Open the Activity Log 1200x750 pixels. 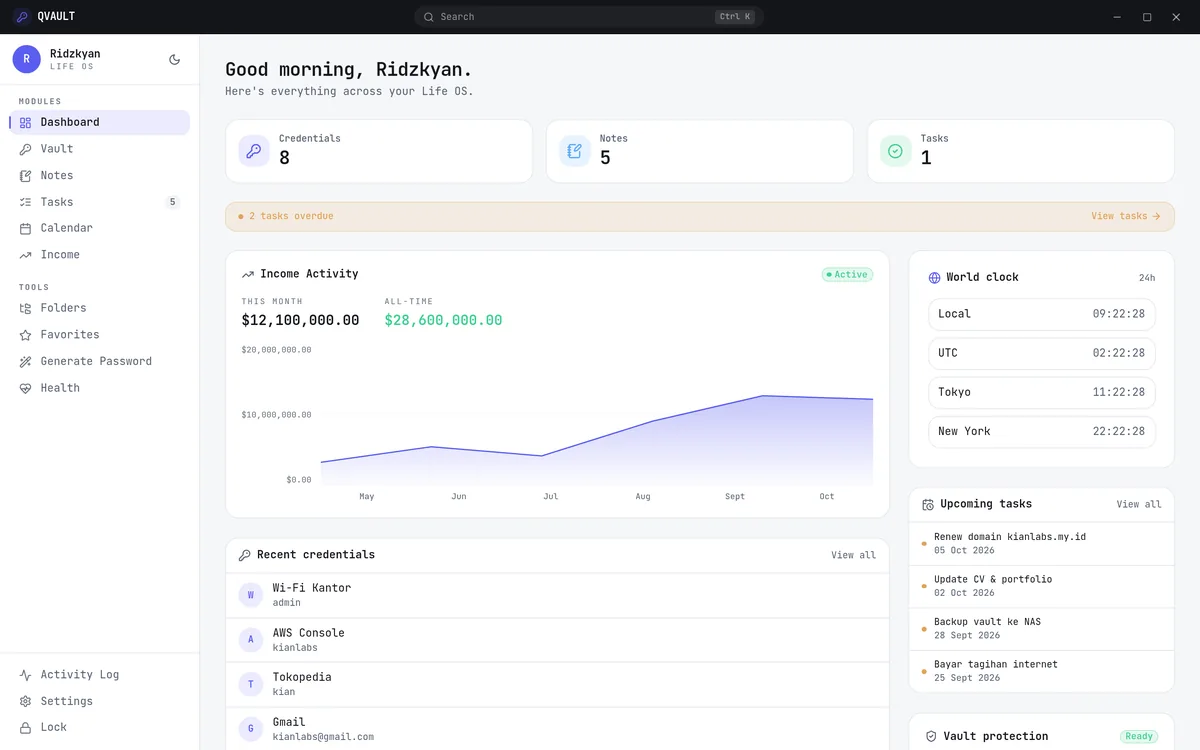click(x=99, y=675)
